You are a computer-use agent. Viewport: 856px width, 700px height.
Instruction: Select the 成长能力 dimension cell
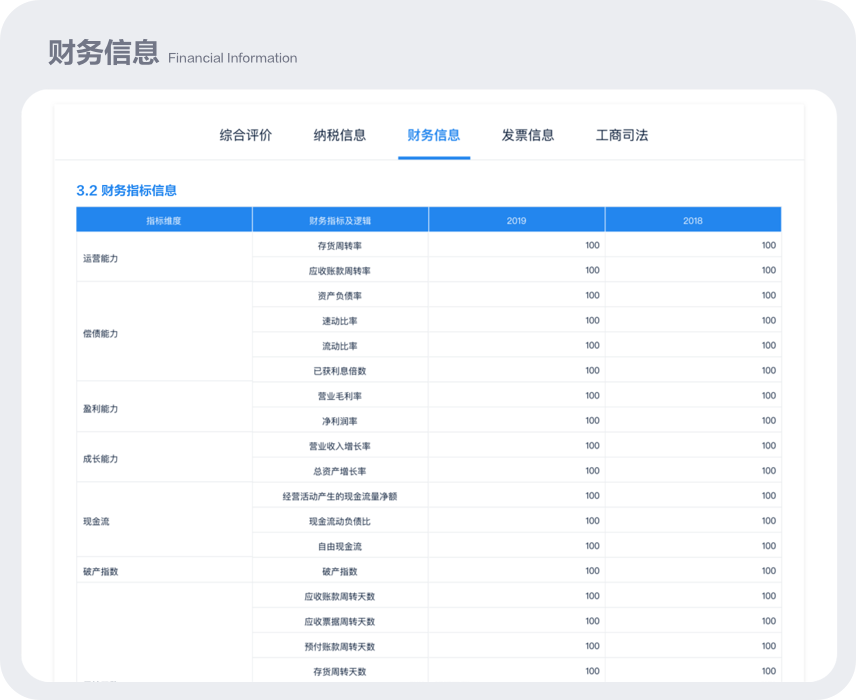pos(101,459)
